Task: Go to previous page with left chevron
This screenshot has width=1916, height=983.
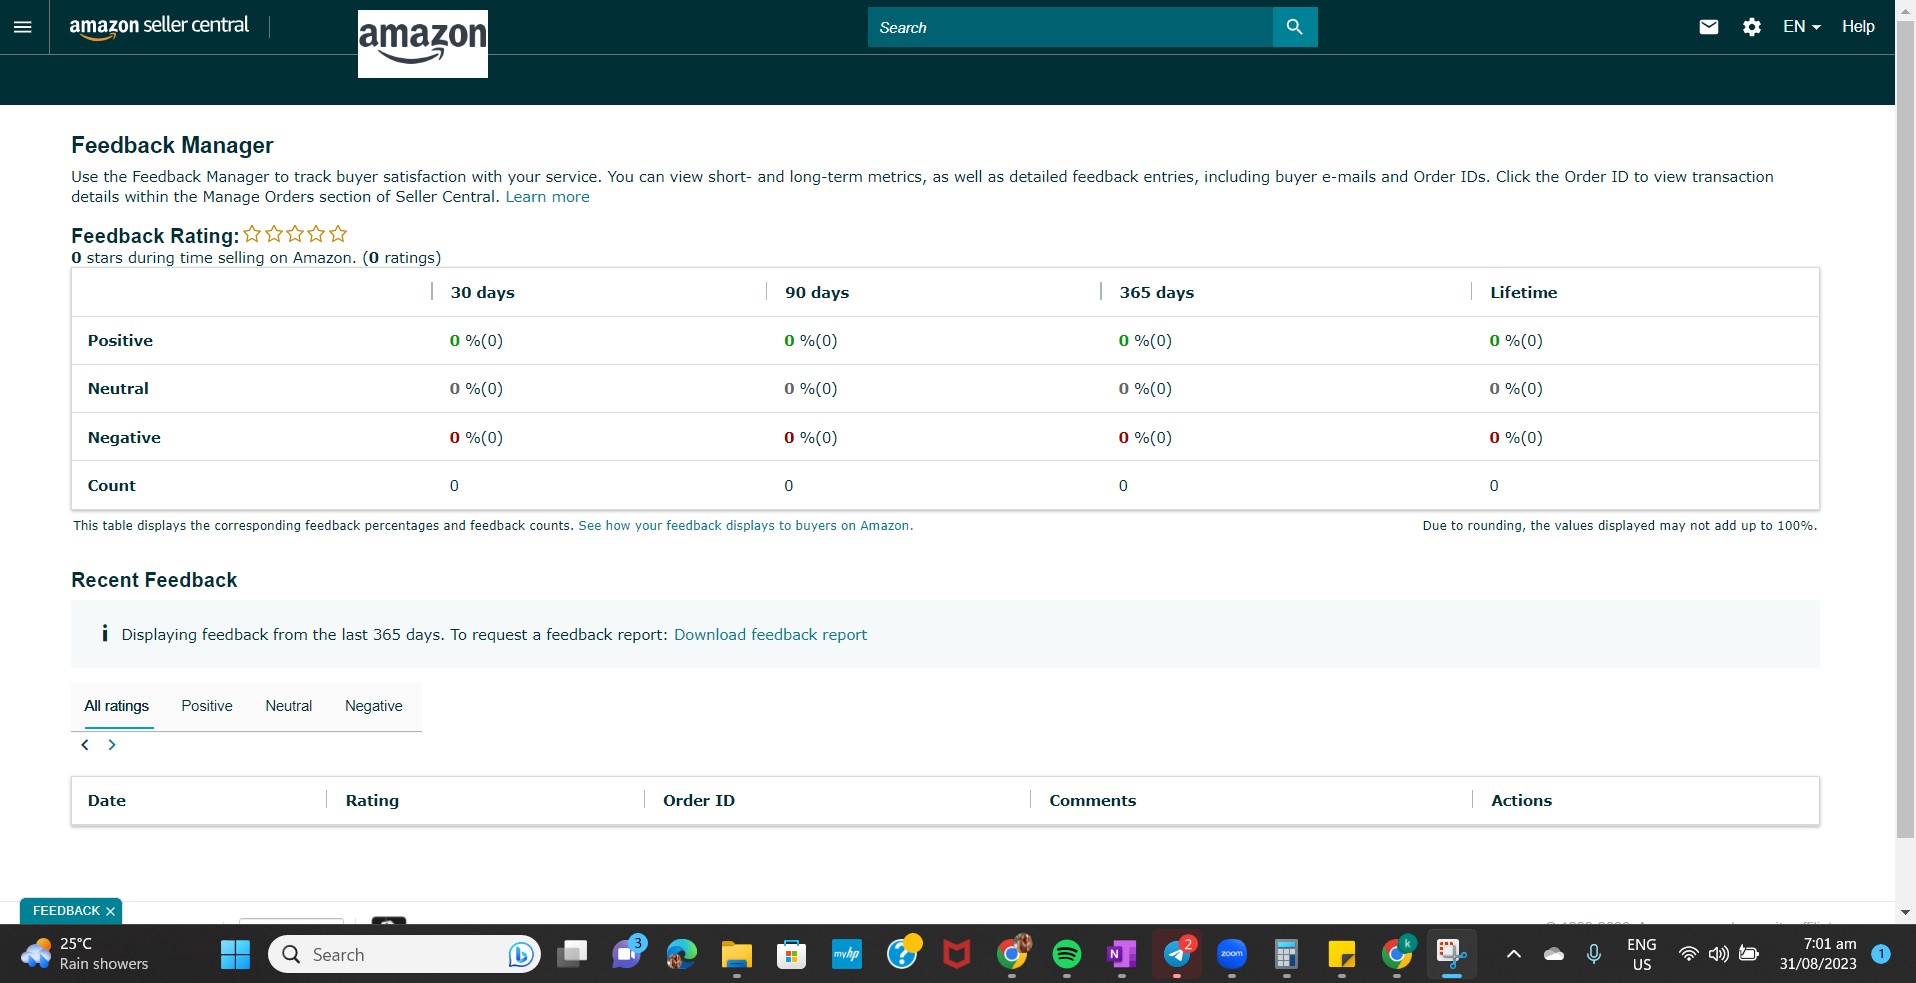Action: tap(85, 745)
